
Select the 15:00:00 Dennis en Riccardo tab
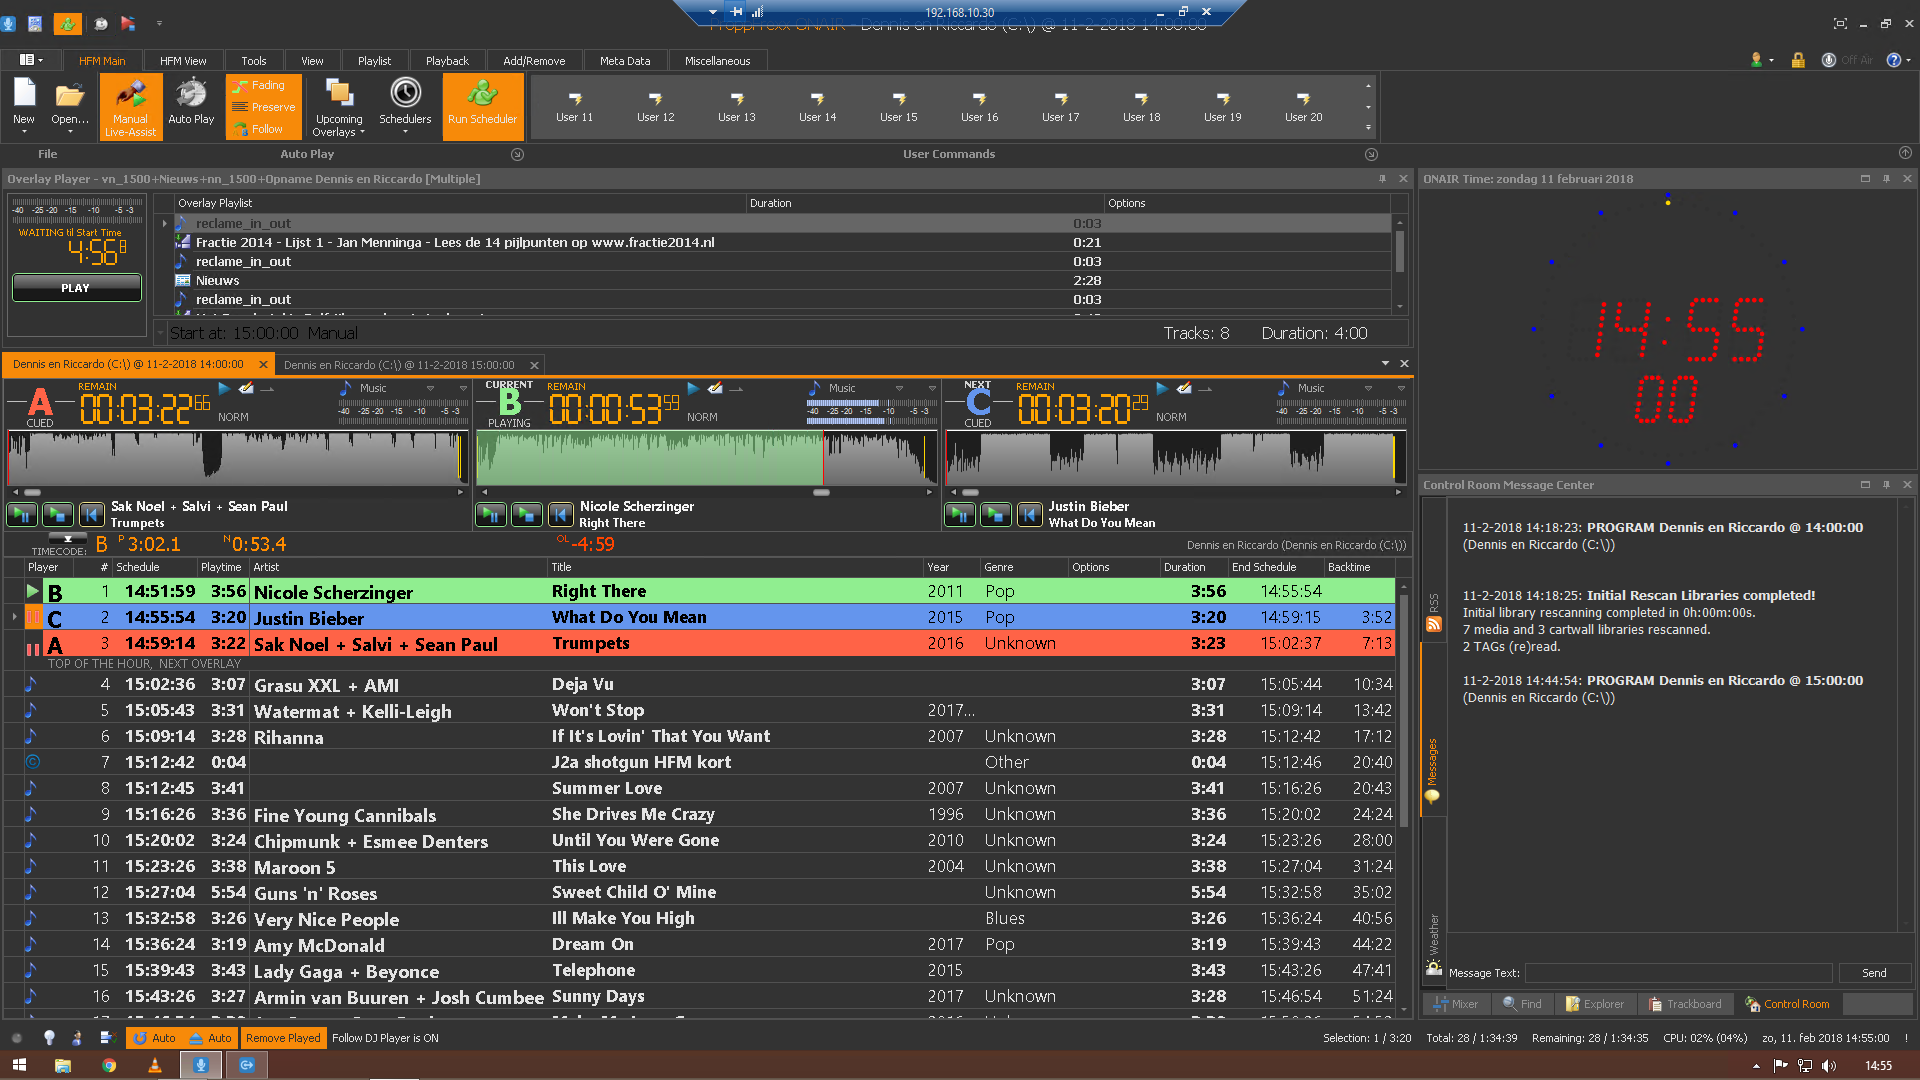click(399, 365)
